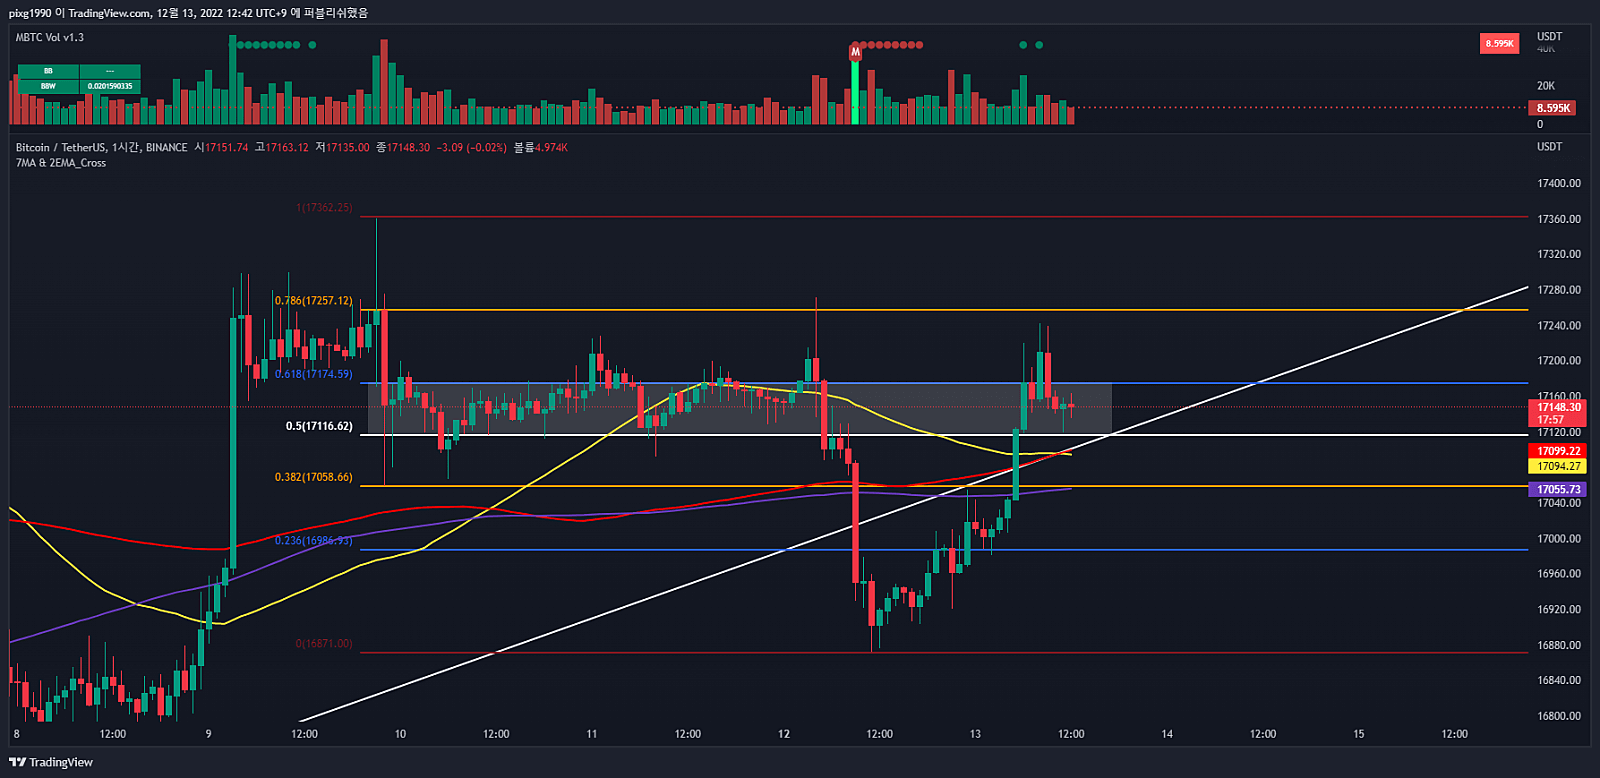The width and height of the screenshot is (1600, 778).
Task: Click date 13 on time axis
Action: (x=975, y=734)
